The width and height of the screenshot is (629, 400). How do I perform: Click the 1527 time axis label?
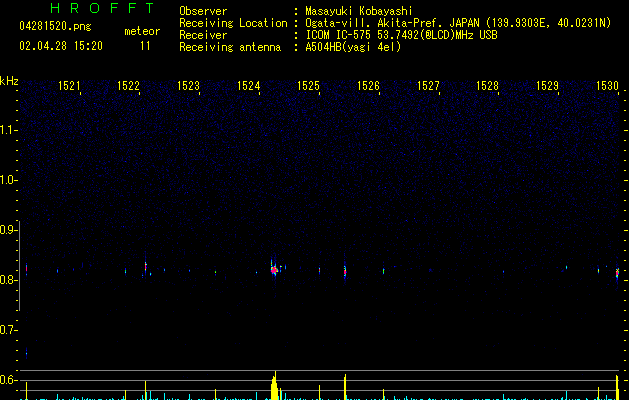[428, 85]
